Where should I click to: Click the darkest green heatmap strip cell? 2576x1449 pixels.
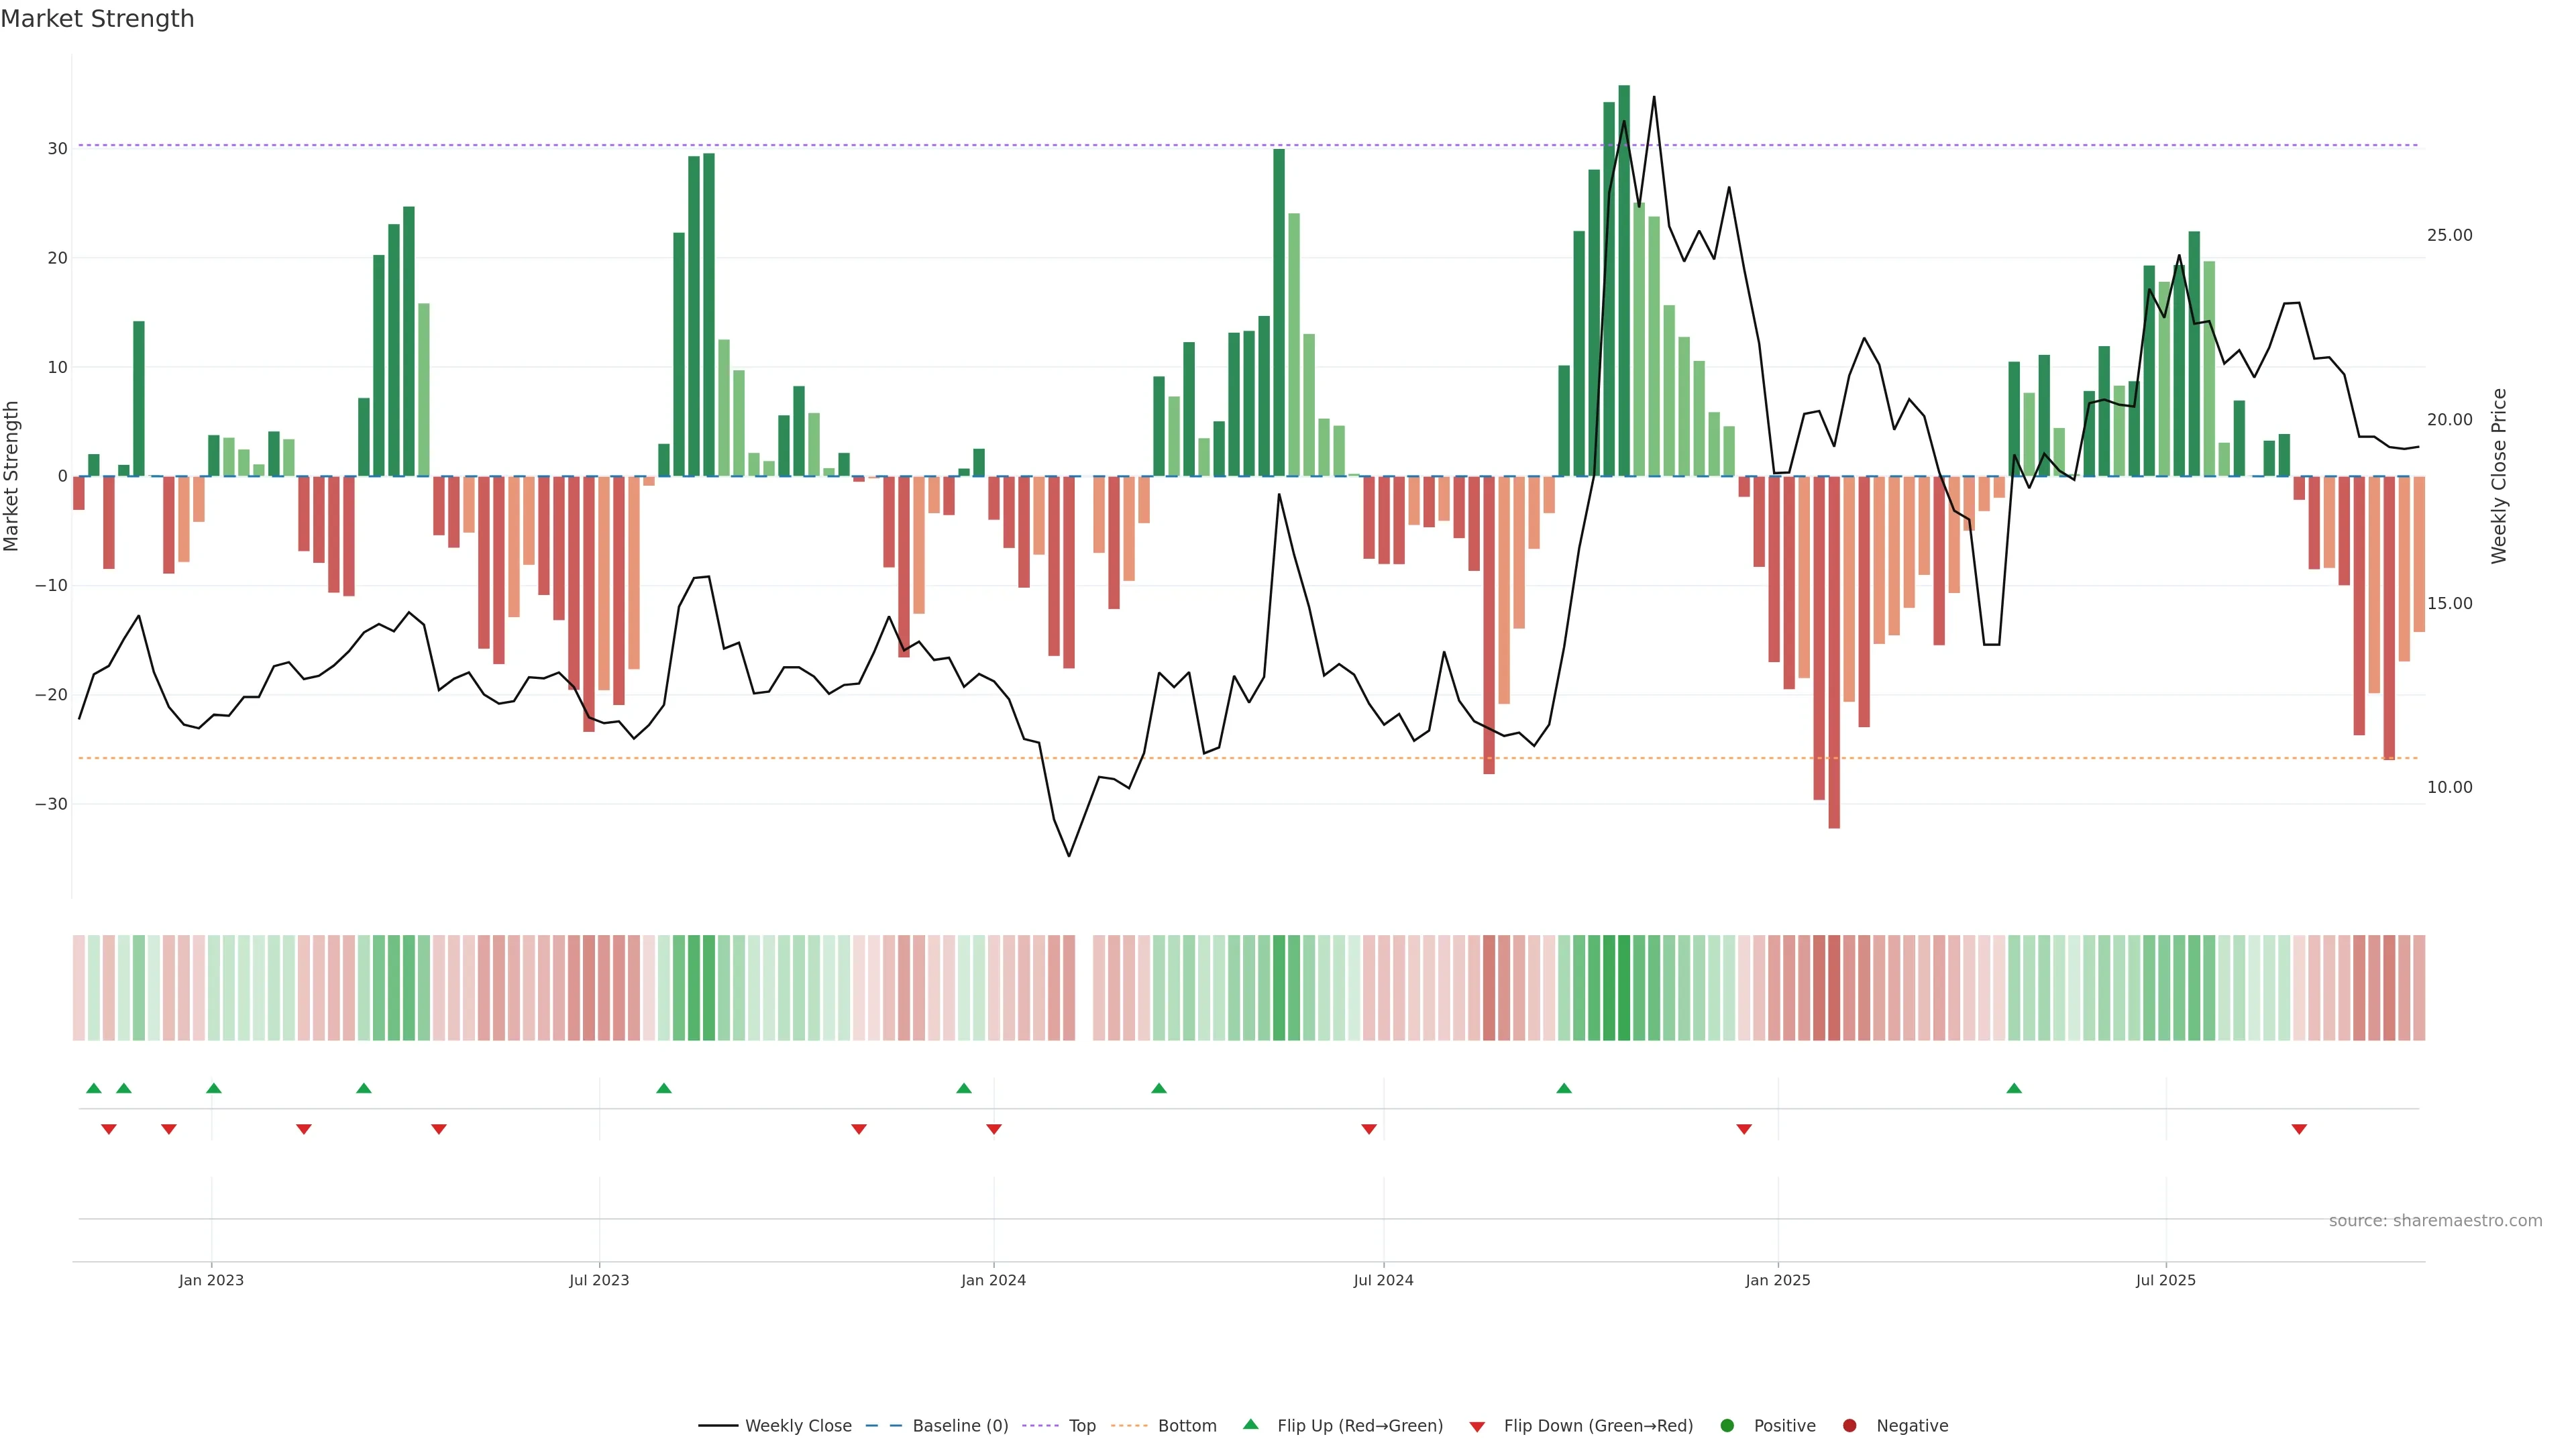(x=1624, y=988)
